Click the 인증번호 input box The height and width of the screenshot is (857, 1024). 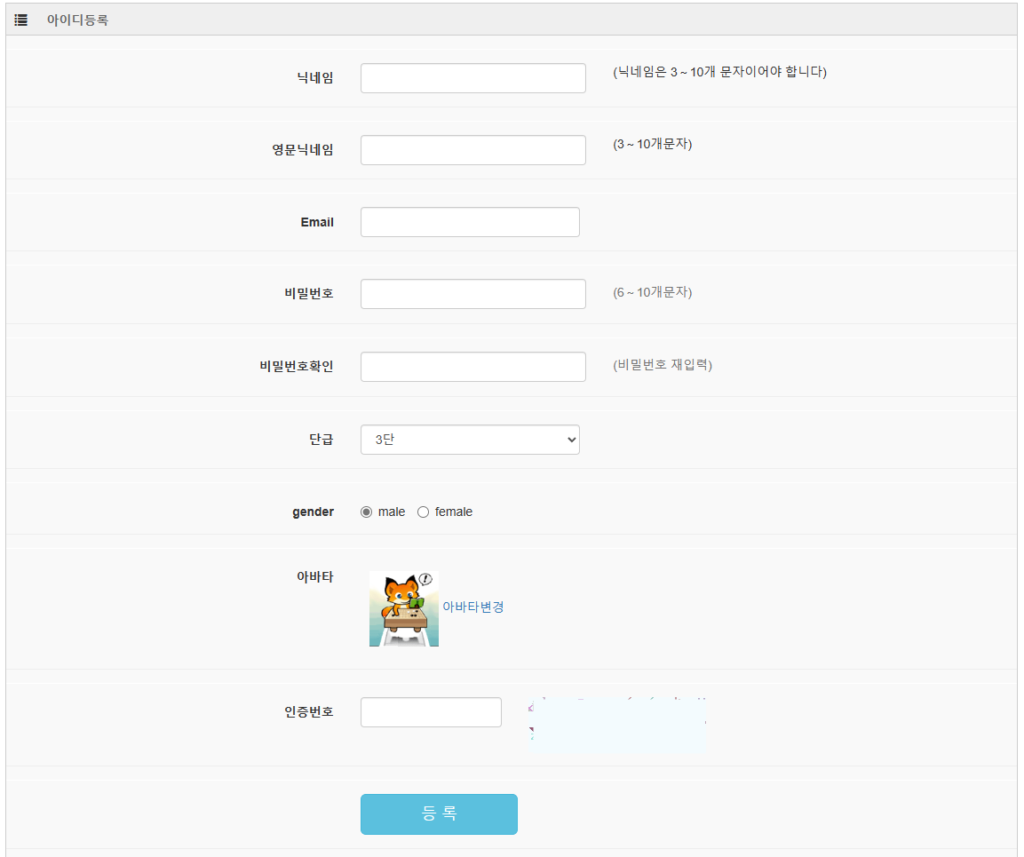pos(431,712)
